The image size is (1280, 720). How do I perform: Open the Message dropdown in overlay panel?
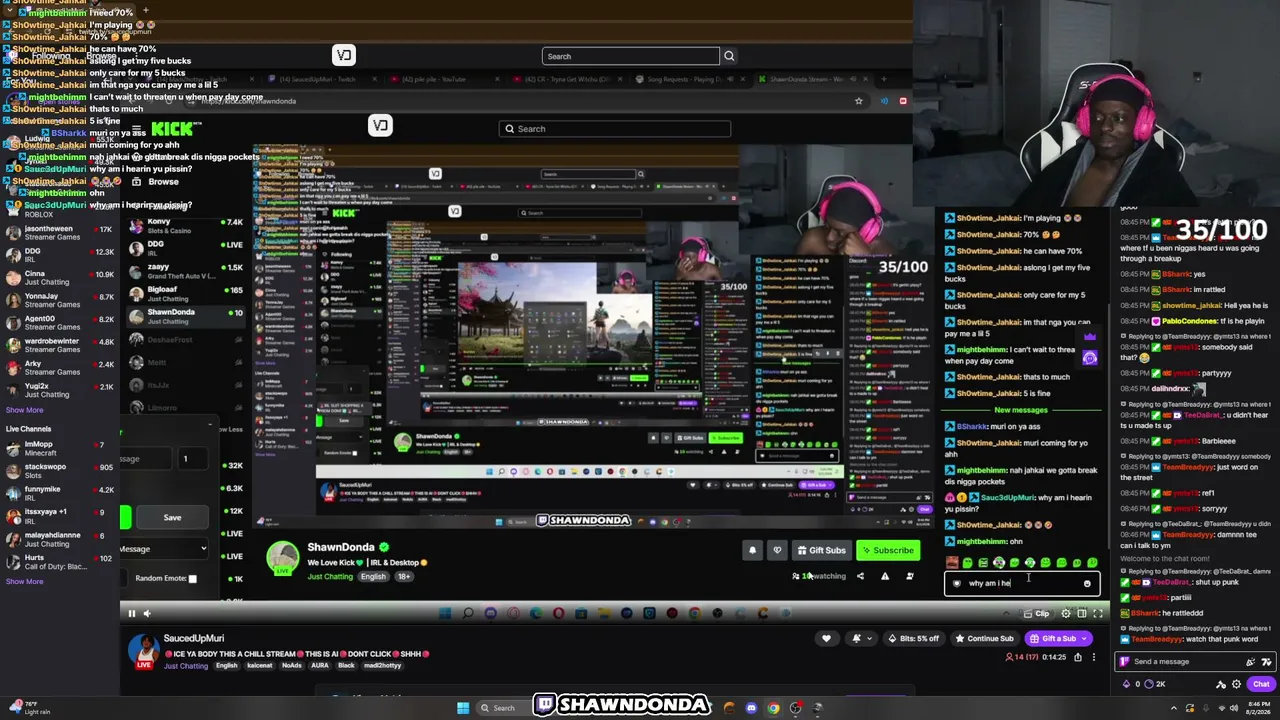tap(163, 548)
